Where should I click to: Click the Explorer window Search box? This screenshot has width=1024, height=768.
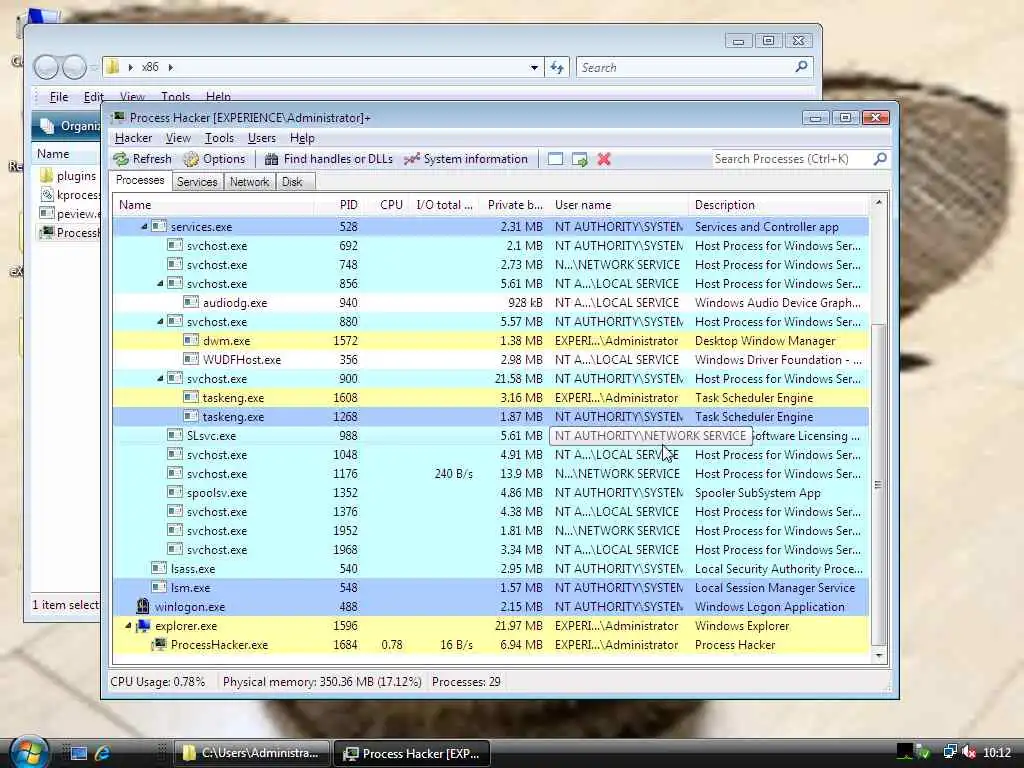coord(686,67)
